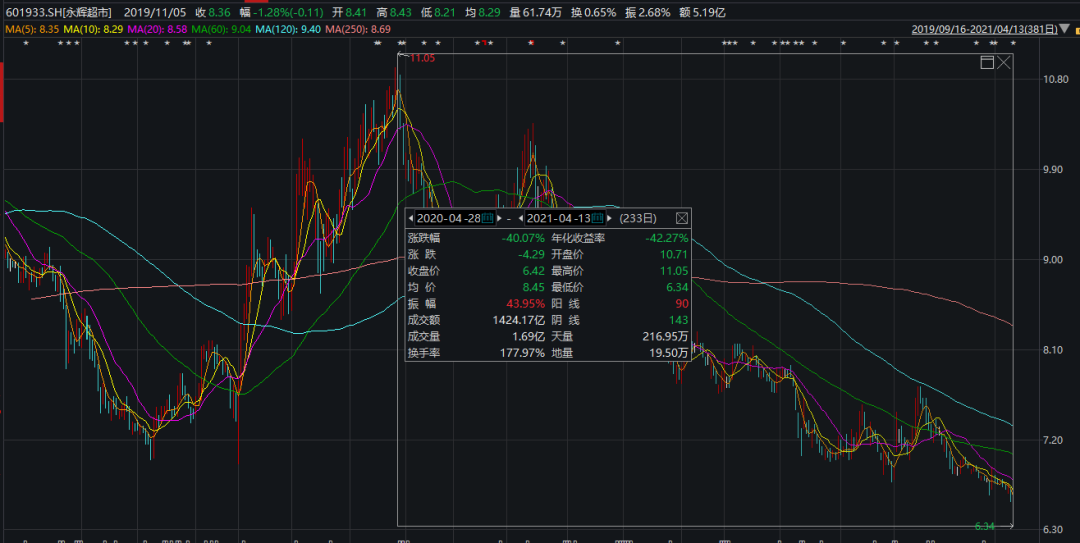Click the 最高价 value 11.05 in panel
Image resolution: width=1080 pixels, height=543 pixels.
click(x=674, y=271)
